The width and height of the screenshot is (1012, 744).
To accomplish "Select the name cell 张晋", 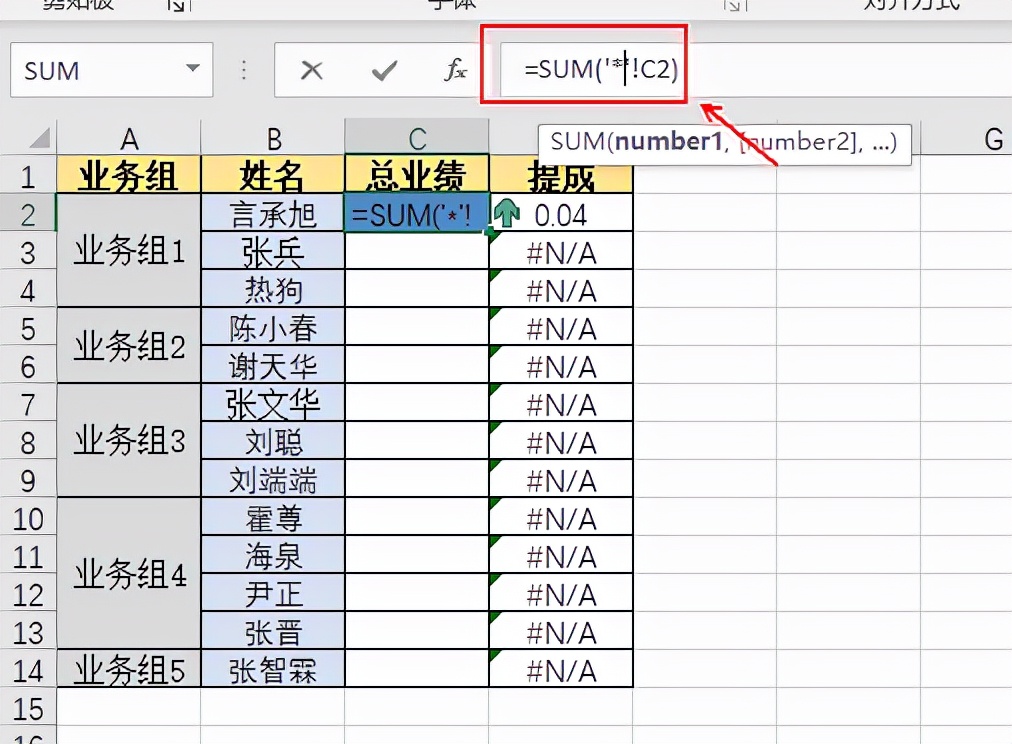I will [273, 632].
